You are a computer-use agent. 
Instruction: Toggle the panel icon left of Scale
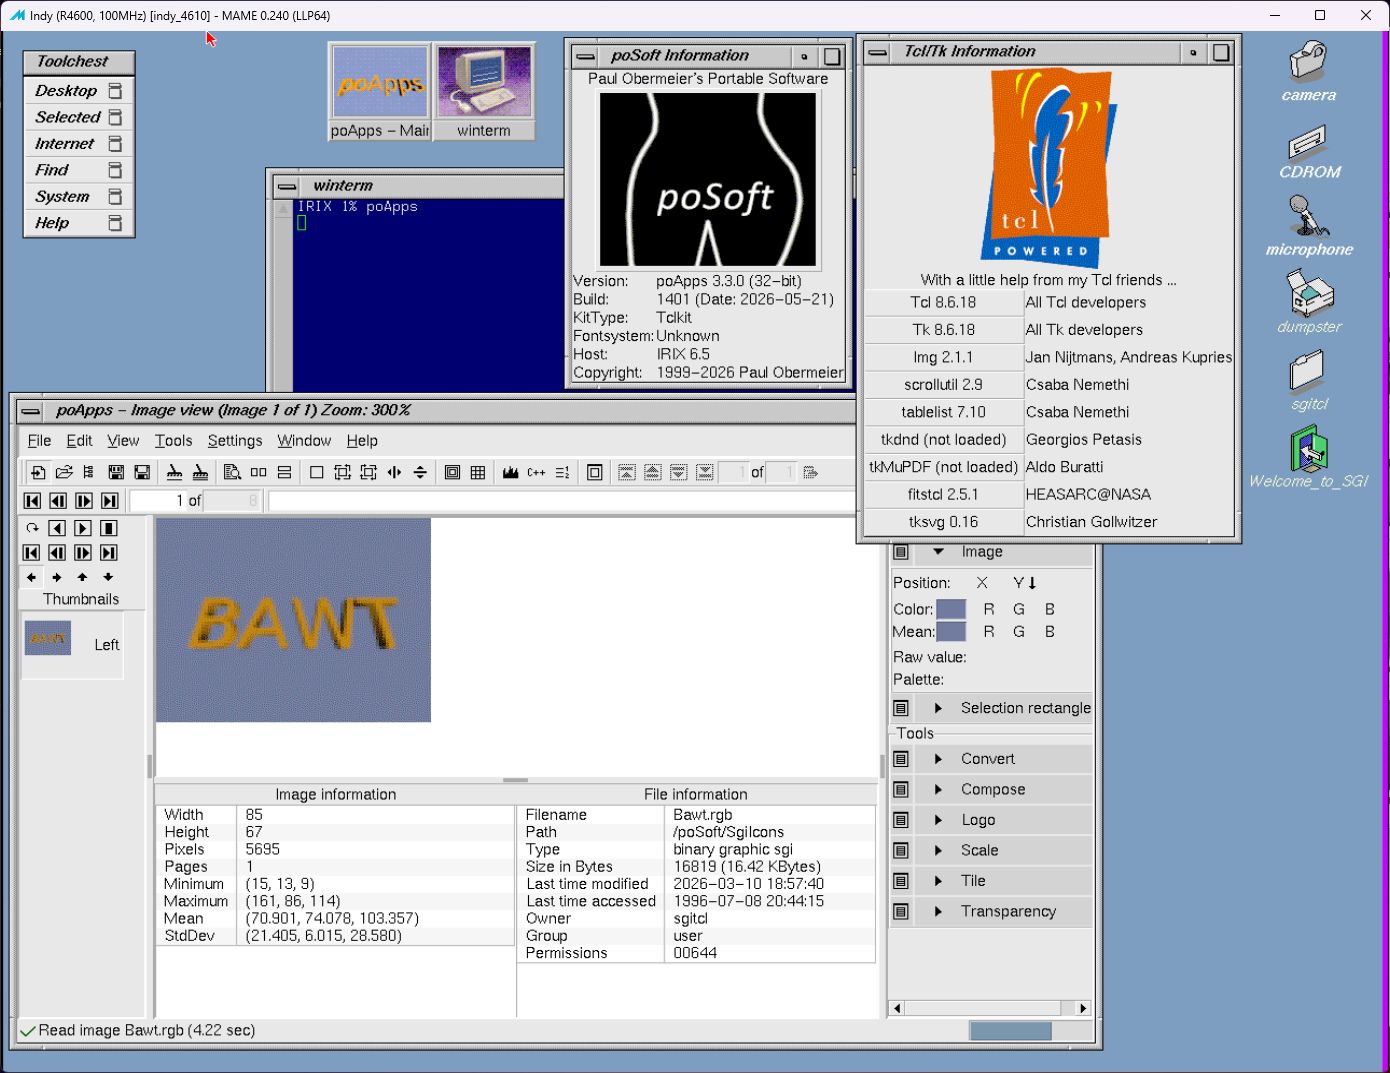pyautogui.click(x=901, y=851)
